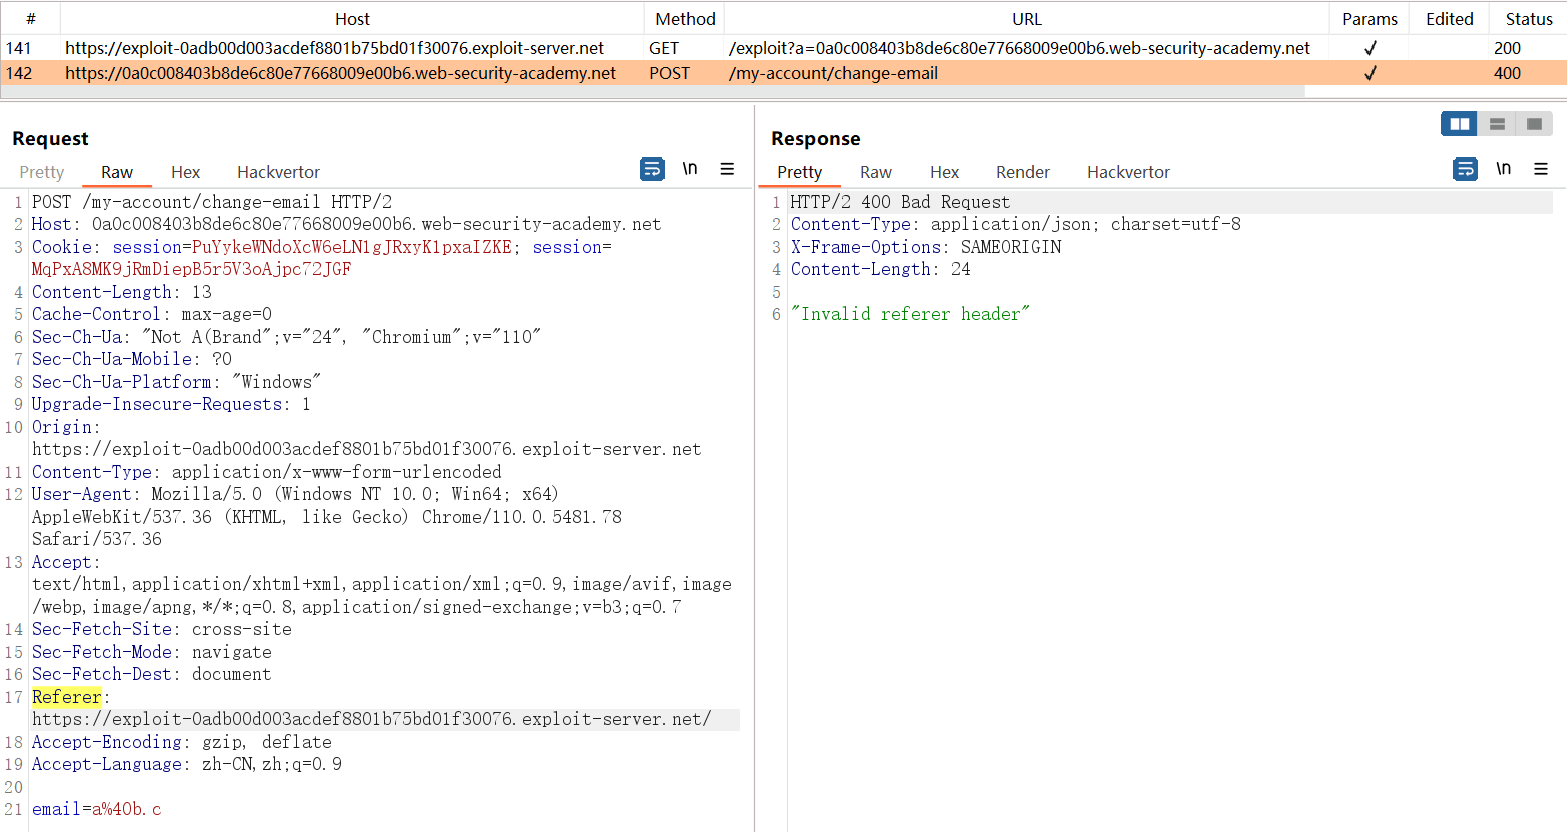Open Request panel hamburger options menu
1567x832 pixels.
727,169
